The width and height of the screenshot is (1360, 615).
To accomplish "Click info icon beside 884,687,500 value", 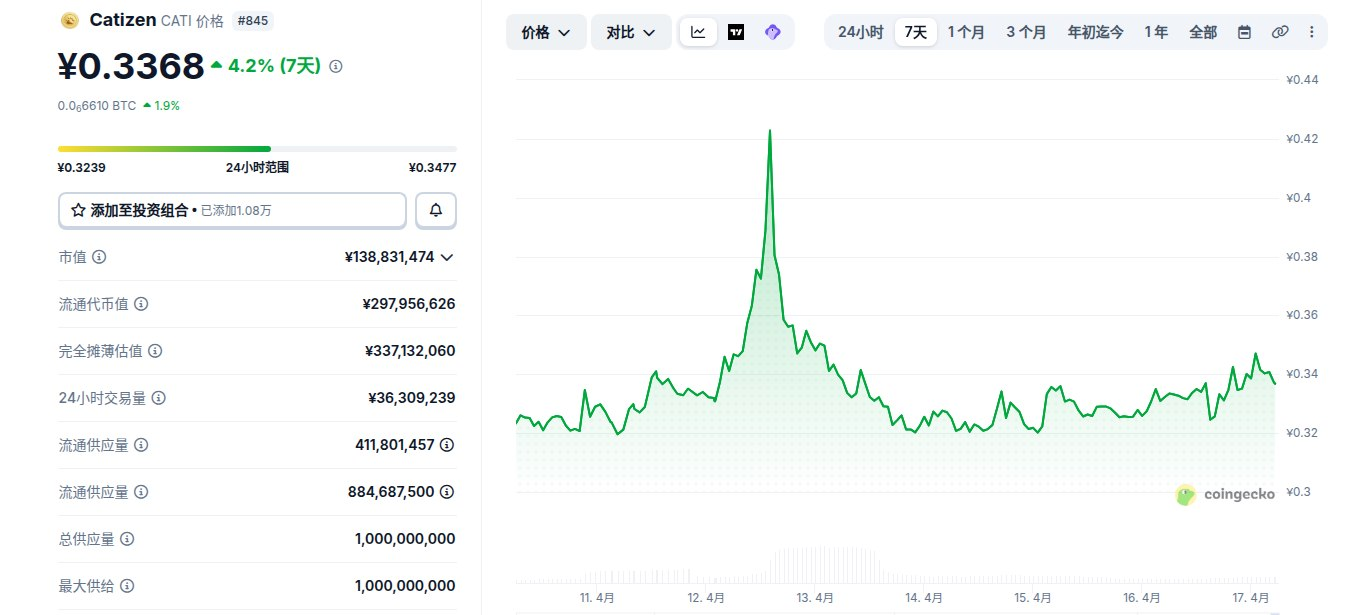I will pyautogui.click(x=447, y=492).
